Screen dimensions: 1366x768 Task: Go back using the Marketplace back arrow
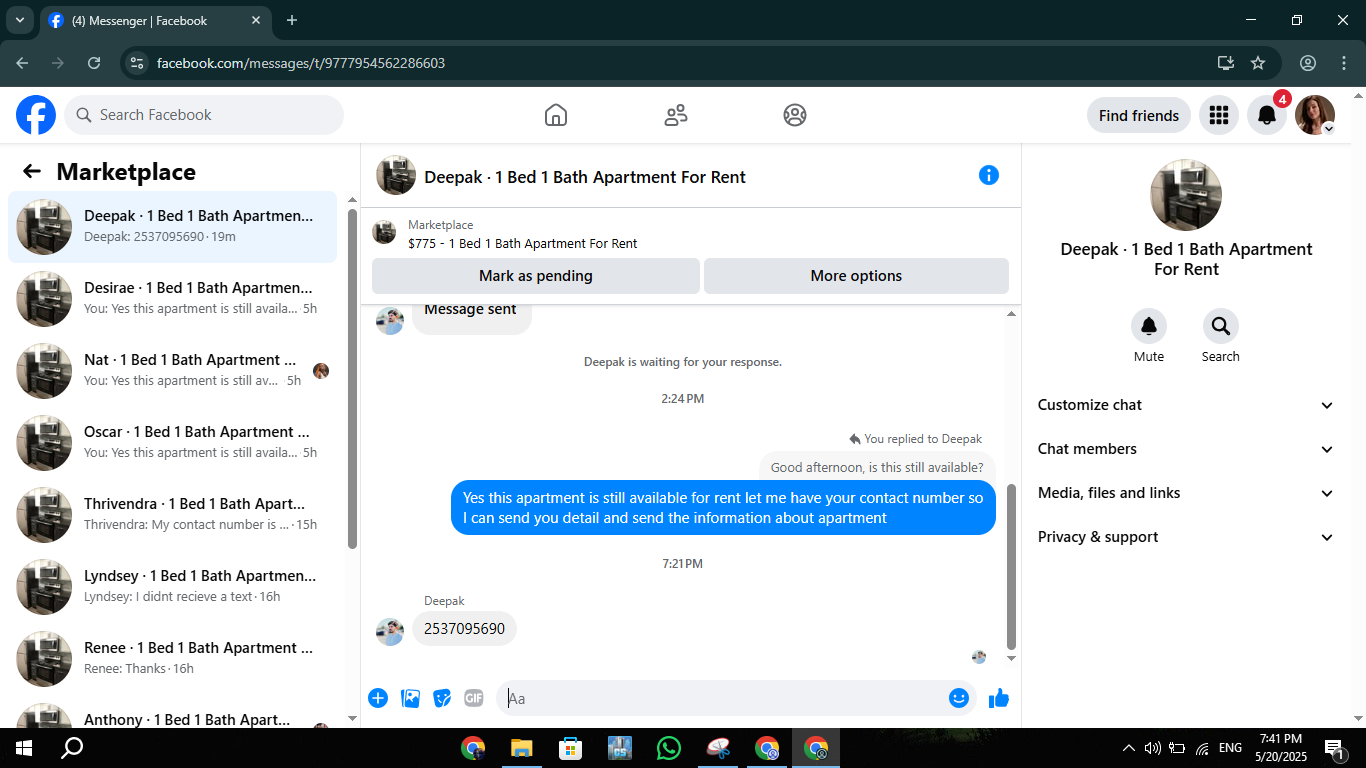(32, 171)
